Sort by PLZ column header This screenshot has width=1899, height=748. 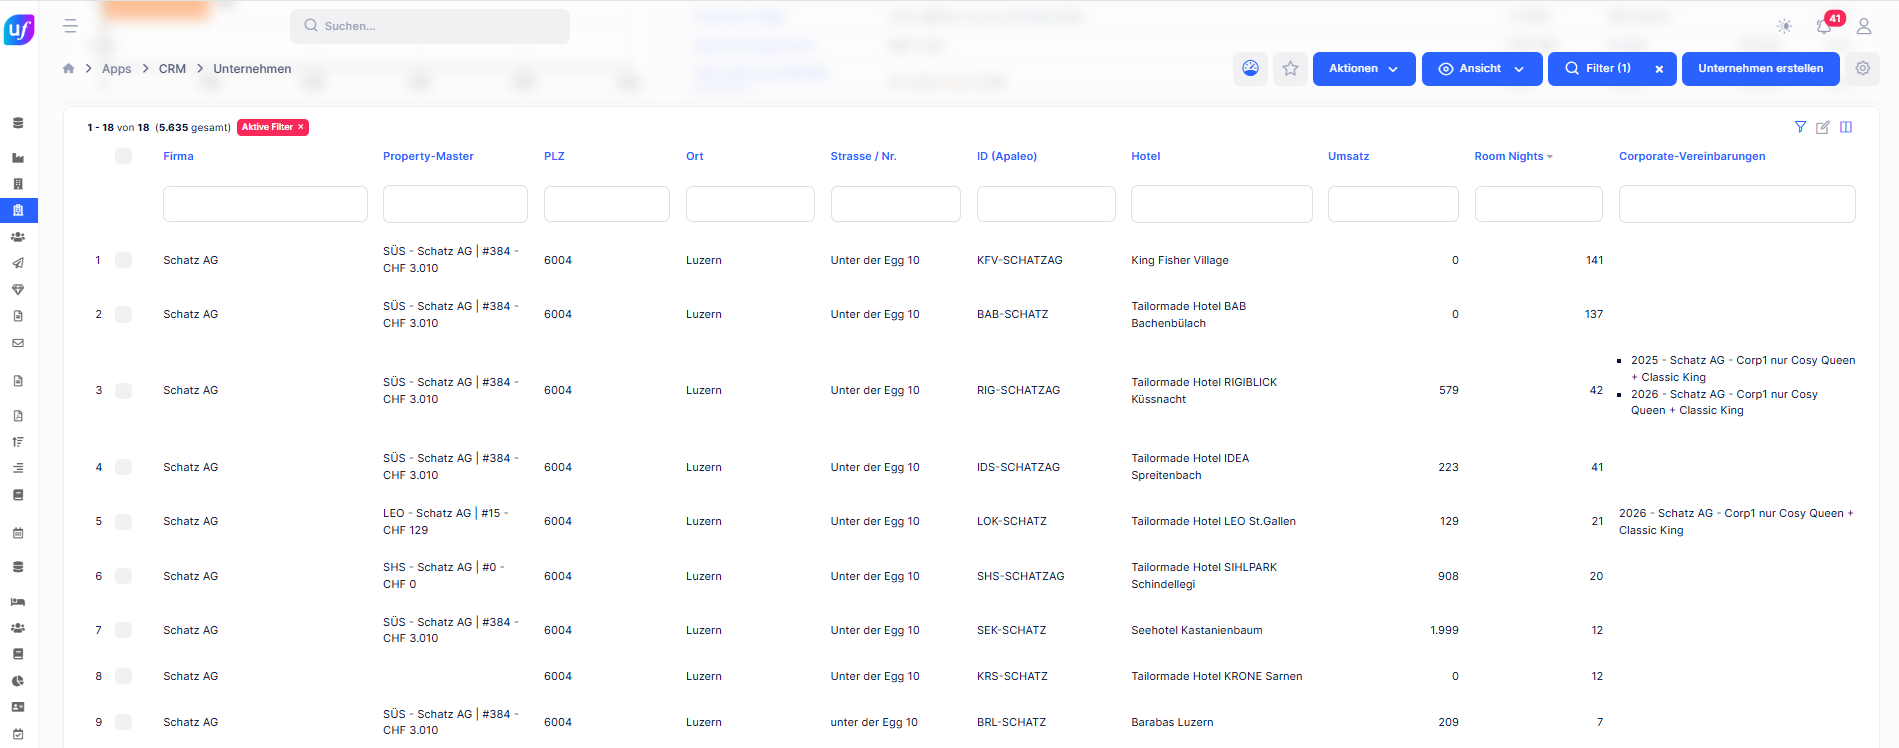click(x=554, y=156)
